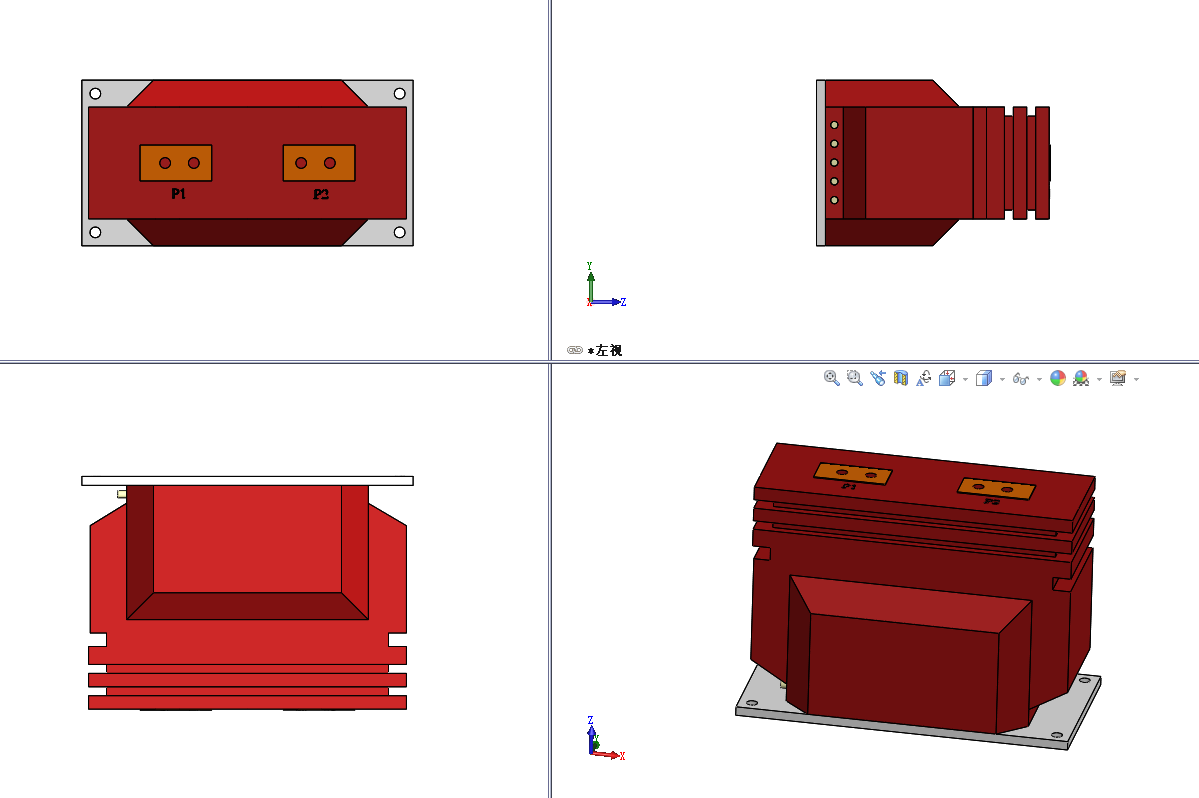Click the linked-views chain icon beside 左视
Screen dimensions: 1199x798
click(575, 350)
